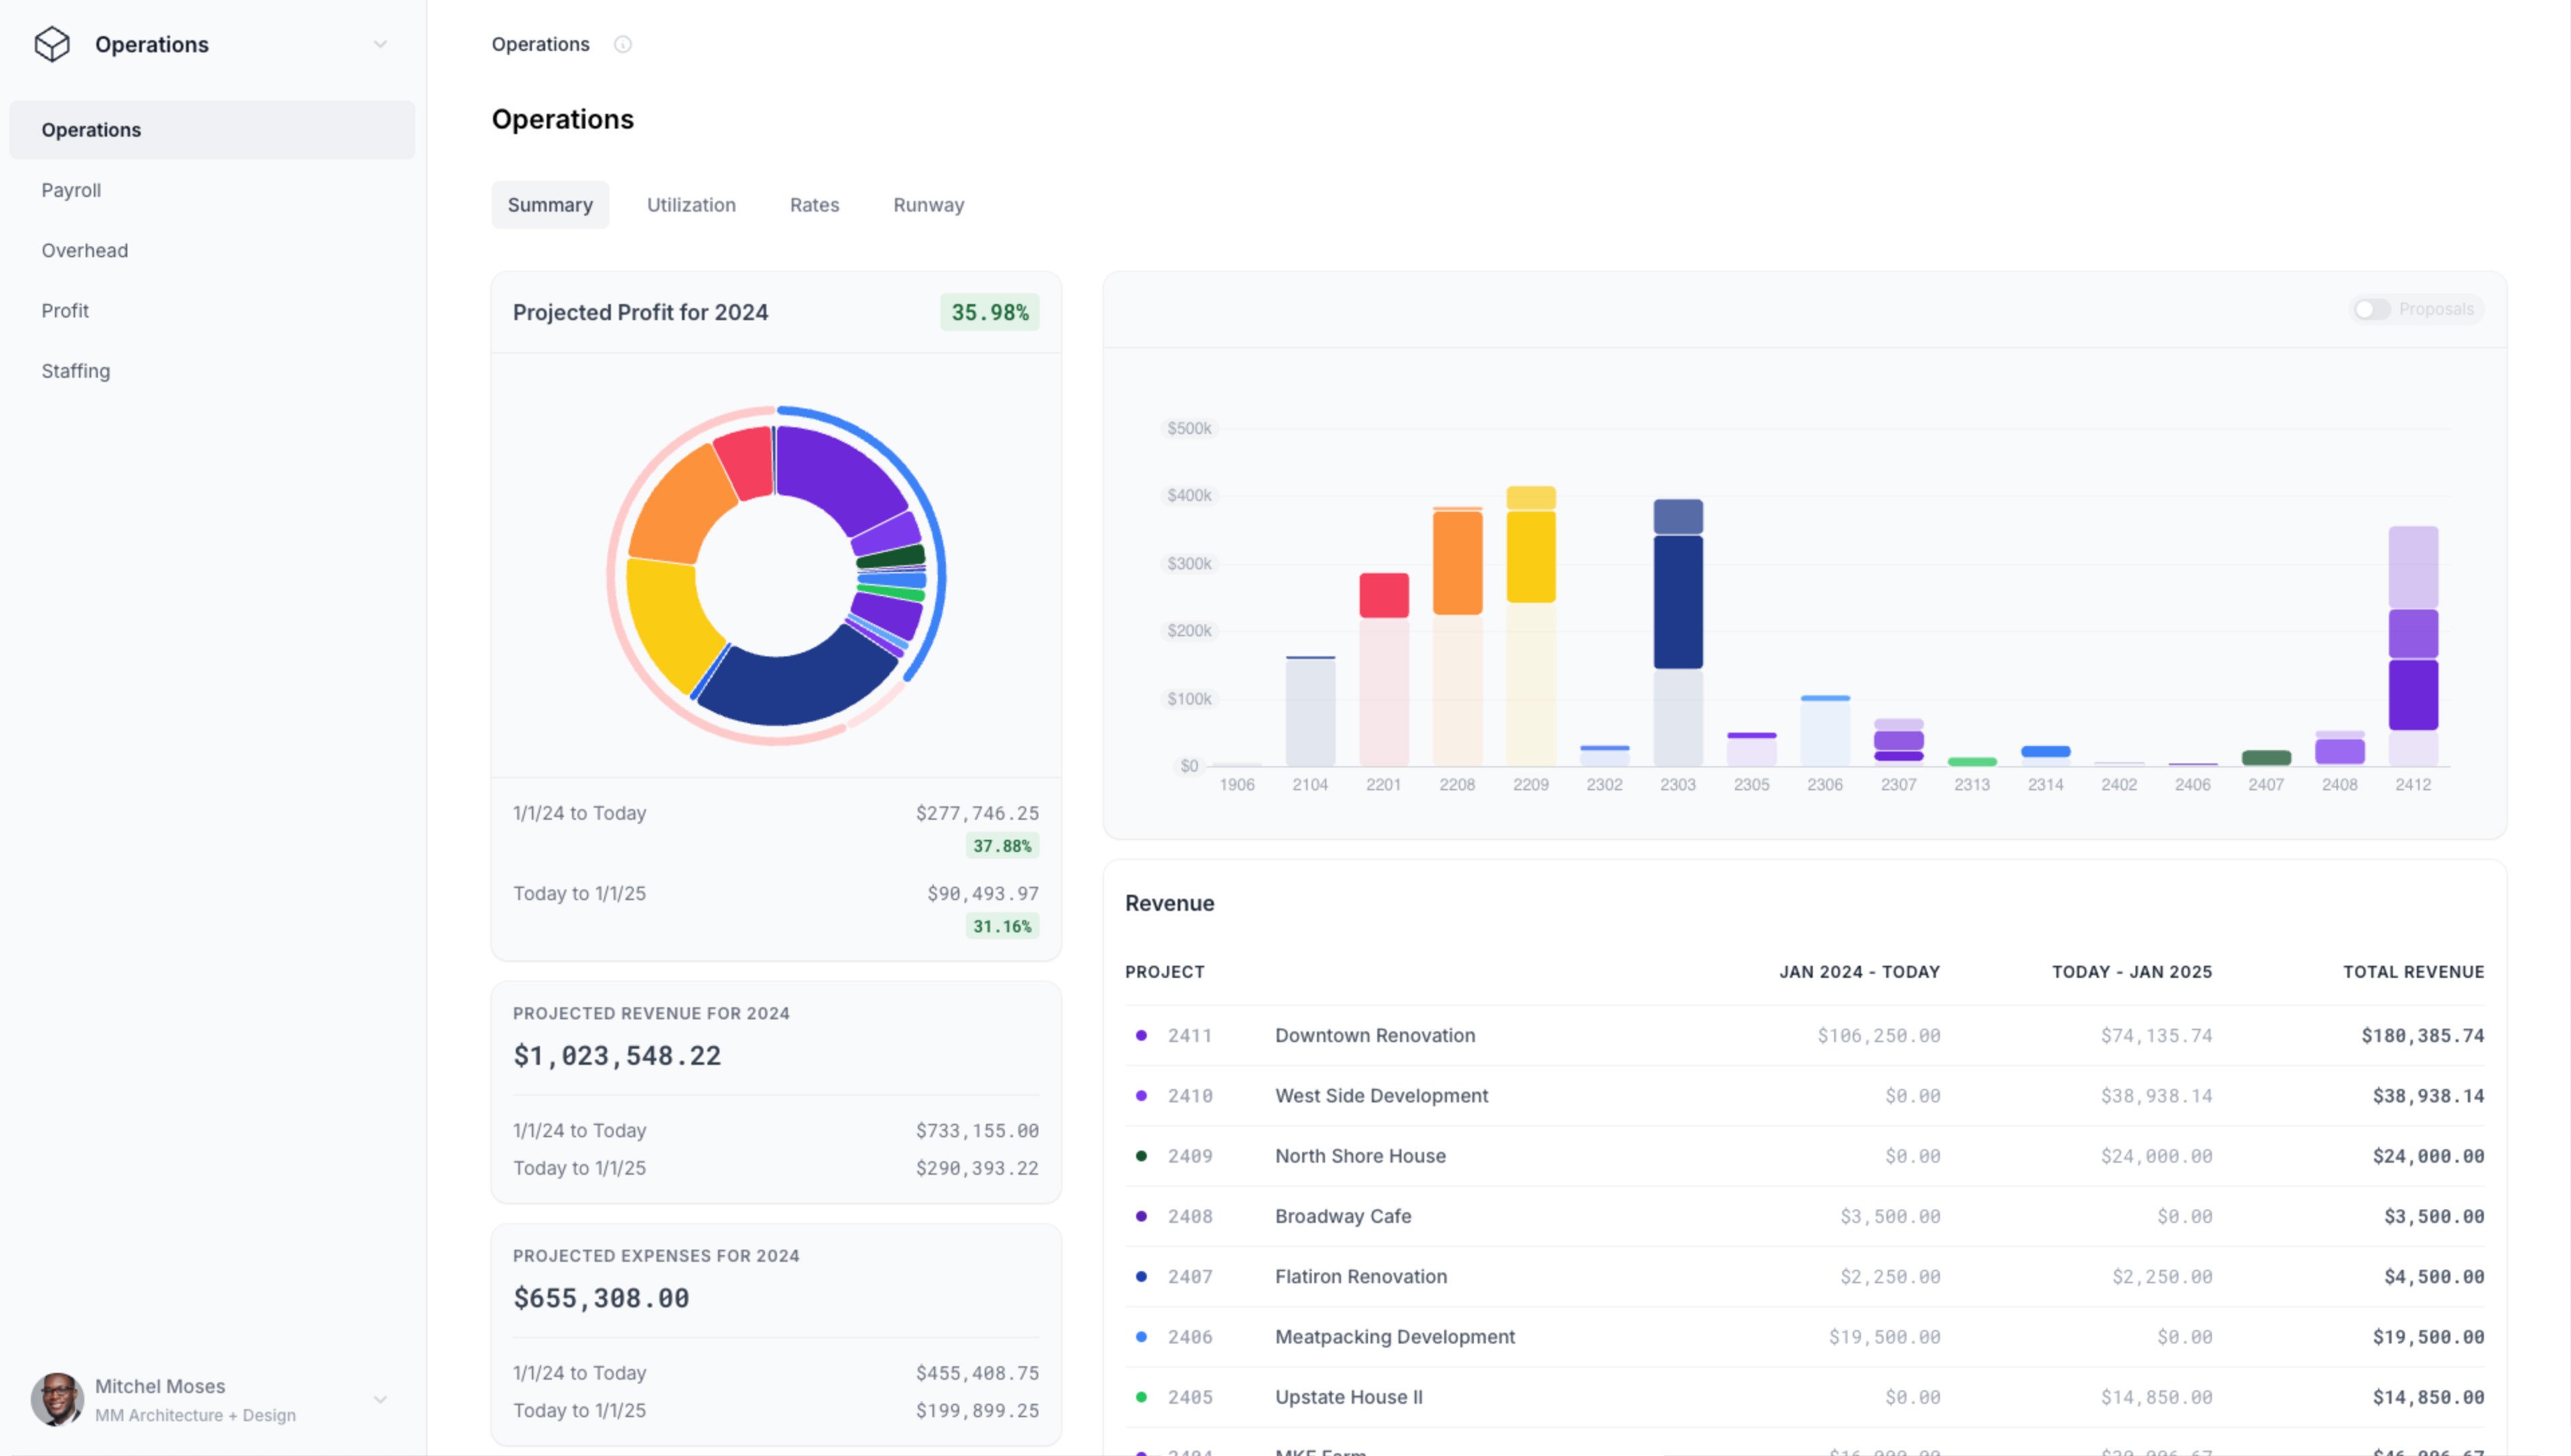
Task: Click the TOTAL REVENUE column header
Action: (2413, 972)
